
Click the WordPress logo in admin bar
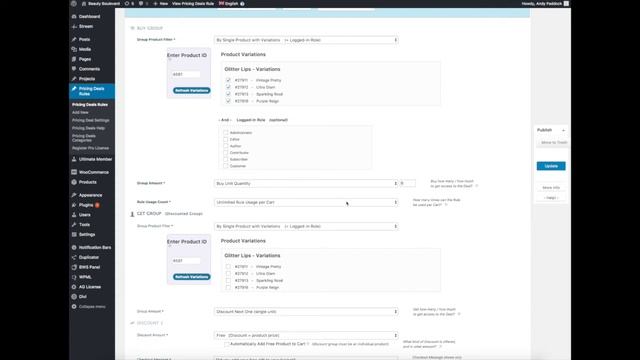73,3
